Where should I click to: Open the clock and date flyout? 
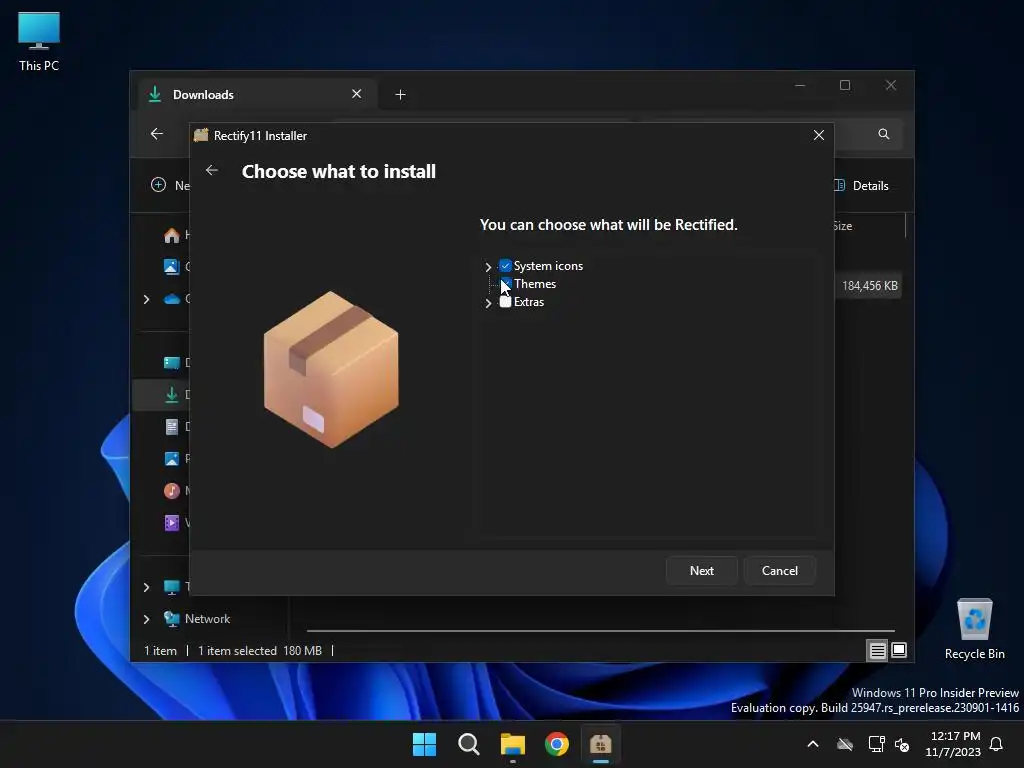coord(953,744)
